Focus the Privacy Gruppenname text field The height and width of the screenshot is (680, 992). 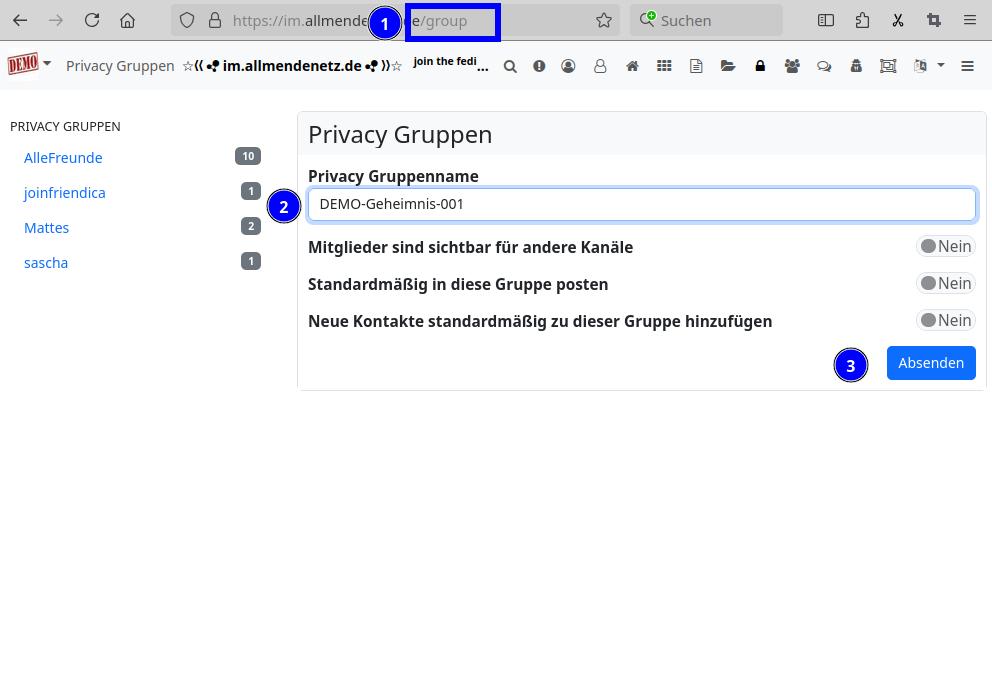(641, 204)
